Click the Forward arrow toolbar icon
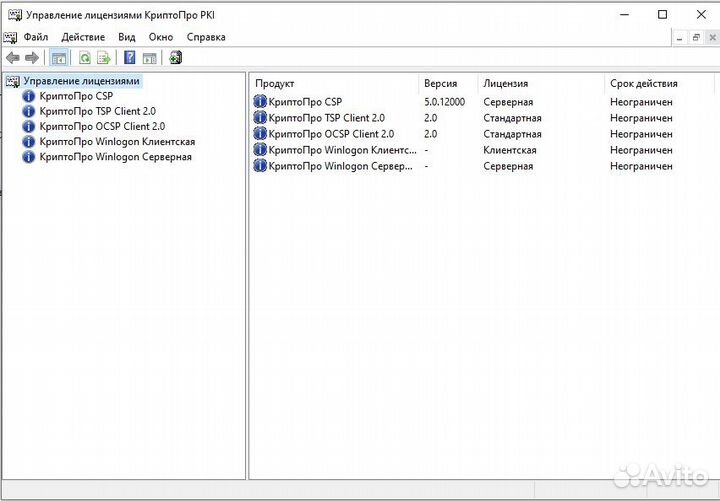The image size is (720, 501). 32,58
